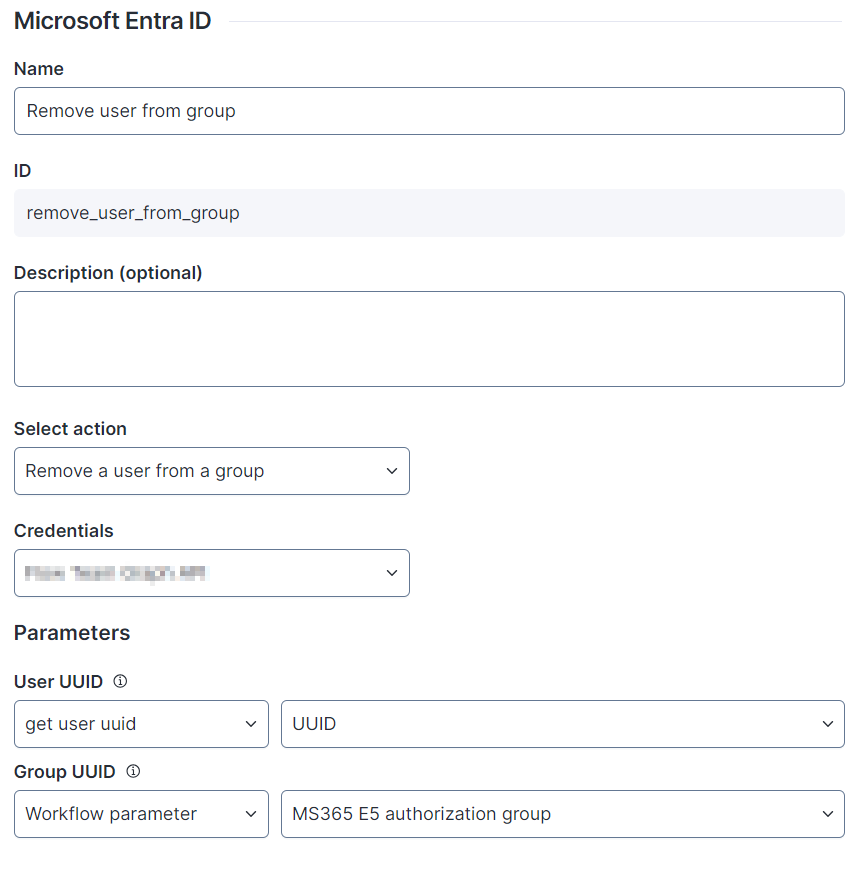Click the Group UUID info icon

[133, 772]
